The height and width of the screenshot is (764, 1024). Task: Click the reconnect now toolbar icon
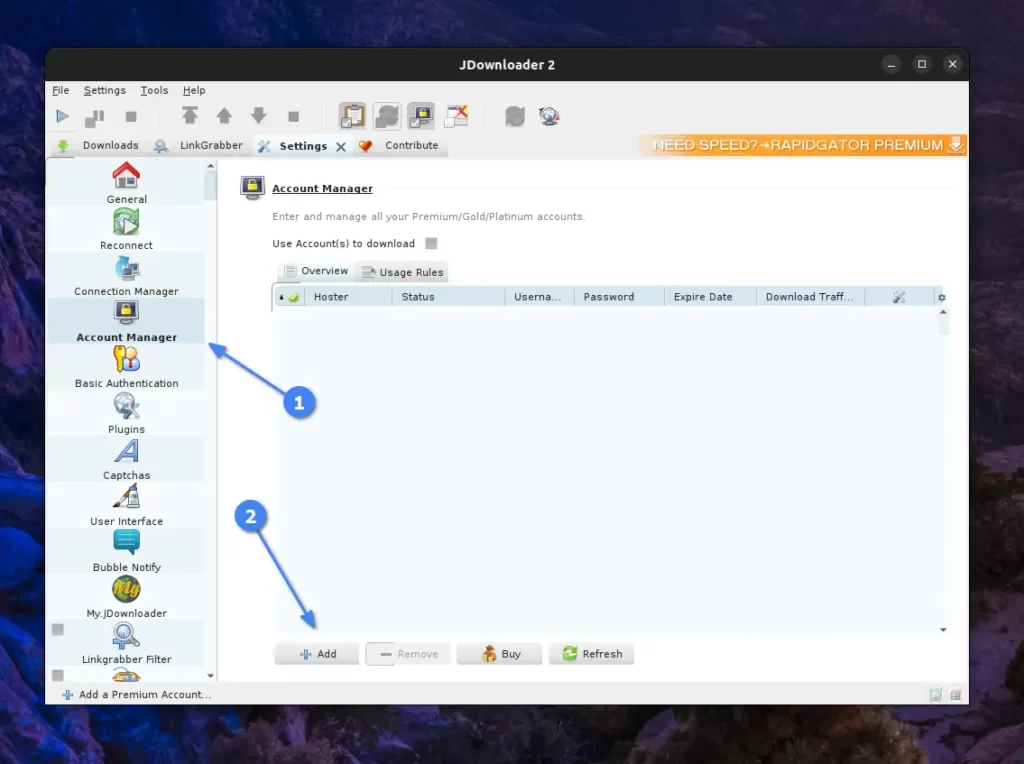point(515,117)
